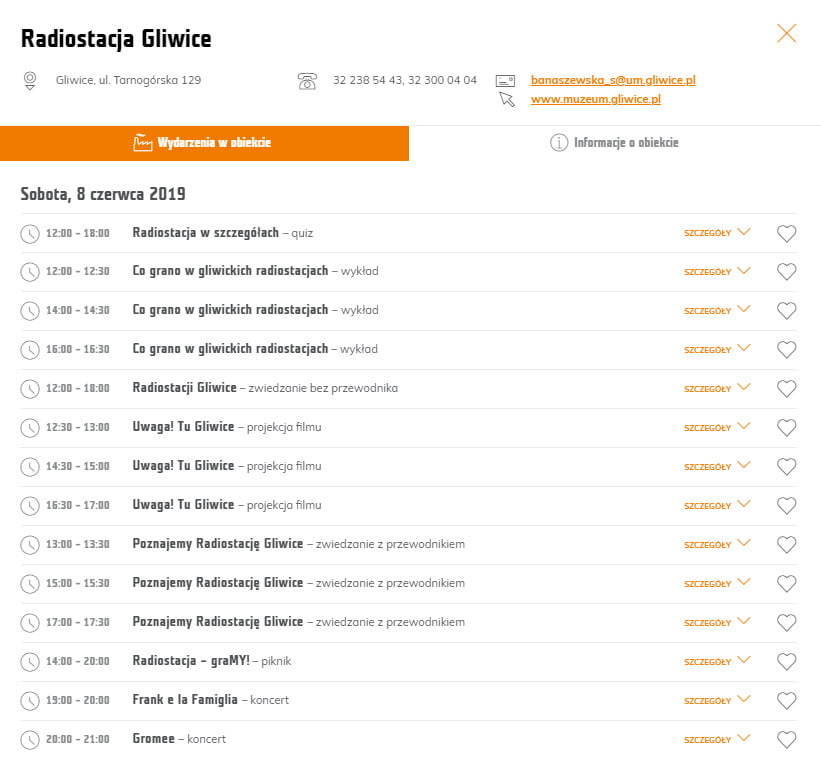This screenshot has width=821, height=783.
Task: Click the clock icon for the Gromee concert
Action: [30, 740]
